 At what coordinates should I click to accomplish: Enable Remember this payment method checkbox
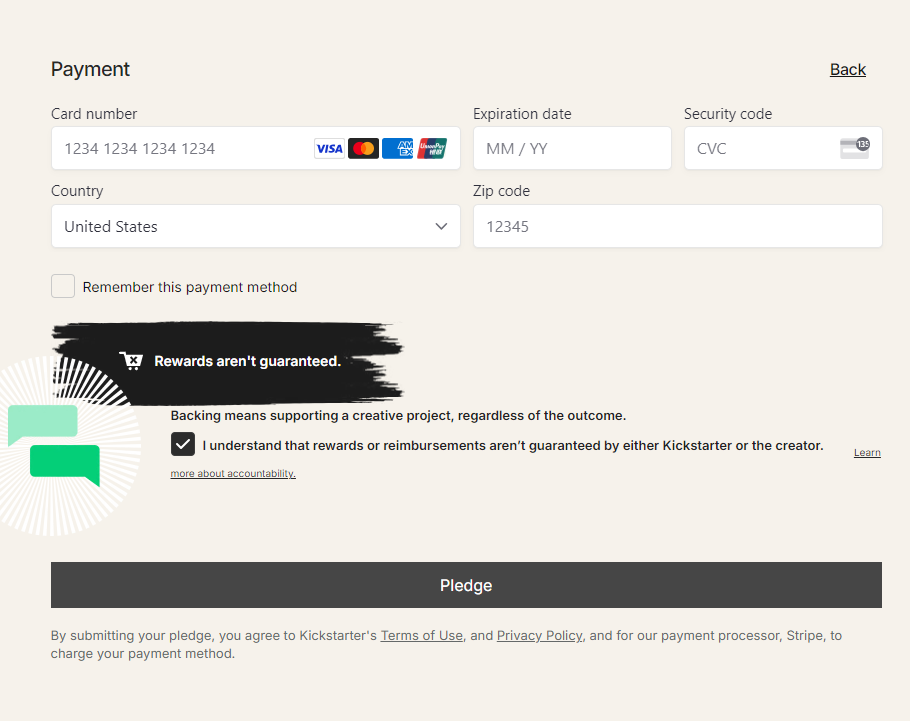click(x=63, y=286)
